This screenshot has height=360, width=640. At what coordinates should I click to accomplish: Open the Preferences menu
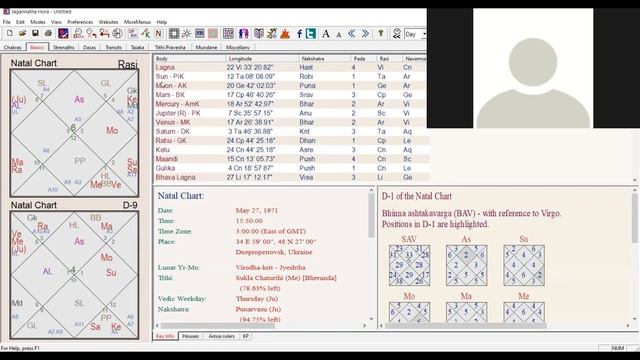(80, 22)
